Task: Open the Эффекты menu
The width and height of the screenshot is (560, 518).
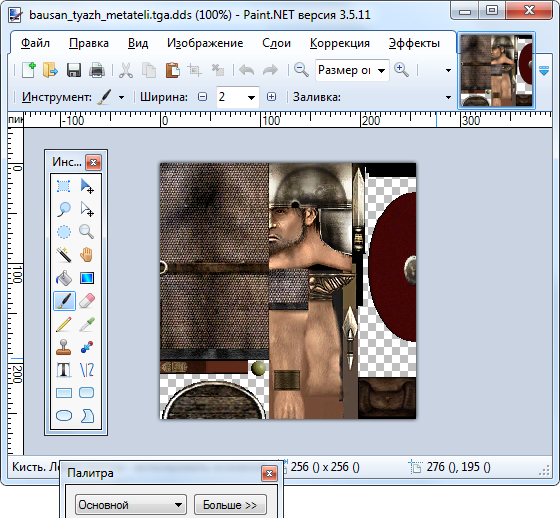Action: click(414, 43)
